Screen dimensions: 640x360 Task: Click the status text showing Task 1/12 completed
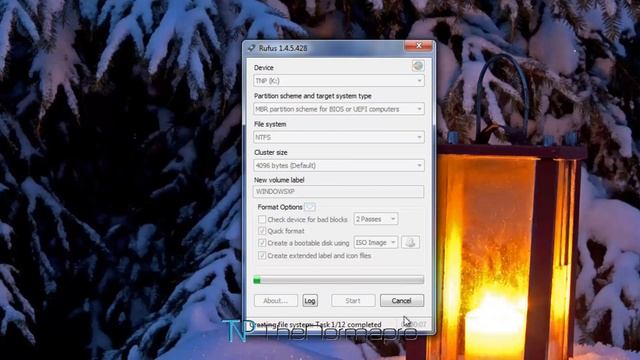[x=317, y=324]
